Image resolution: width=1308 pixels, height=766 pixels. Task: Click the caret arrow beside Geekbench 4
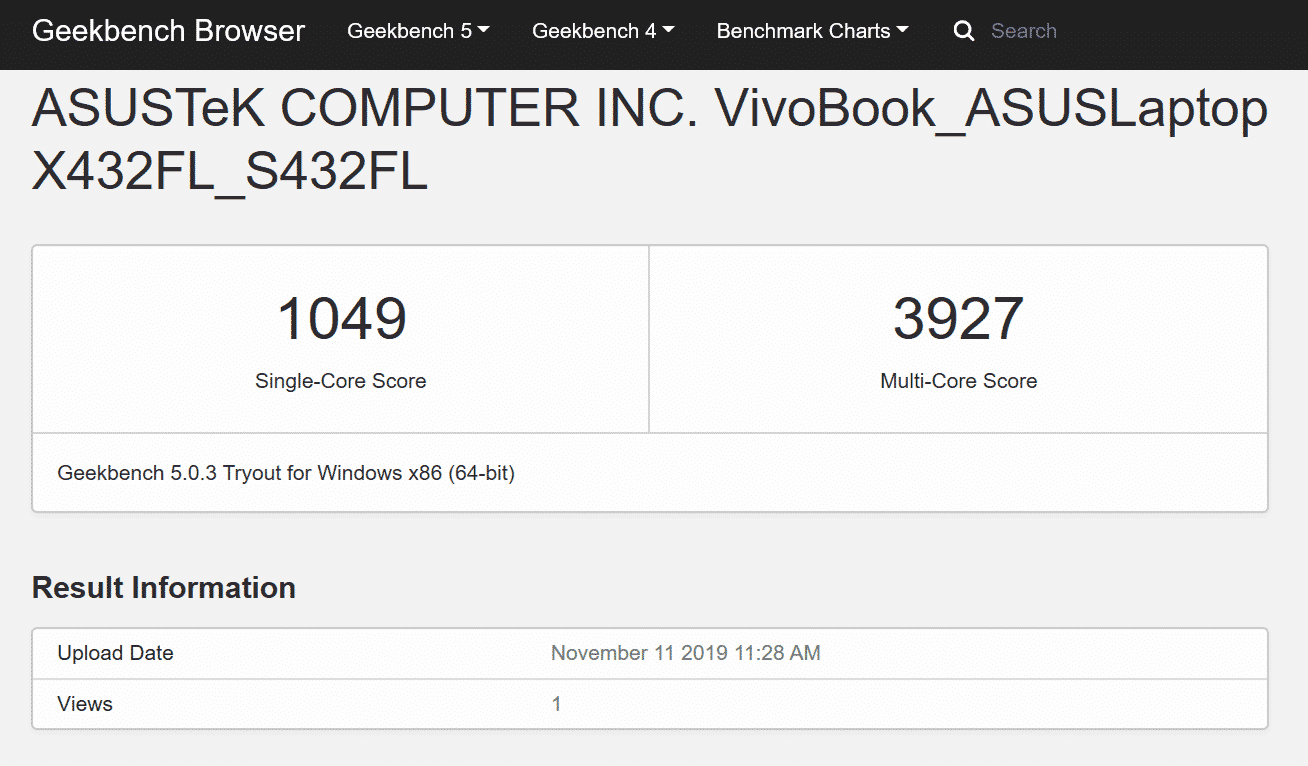click(x=669, y=30)
